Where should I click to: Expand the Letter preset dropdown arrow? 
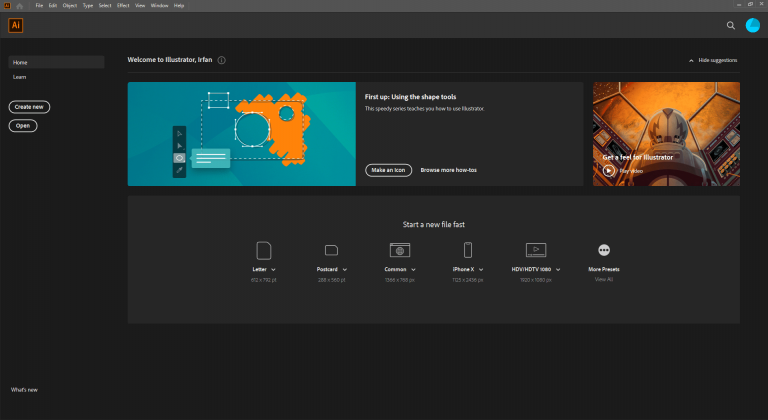pos(273,270)
